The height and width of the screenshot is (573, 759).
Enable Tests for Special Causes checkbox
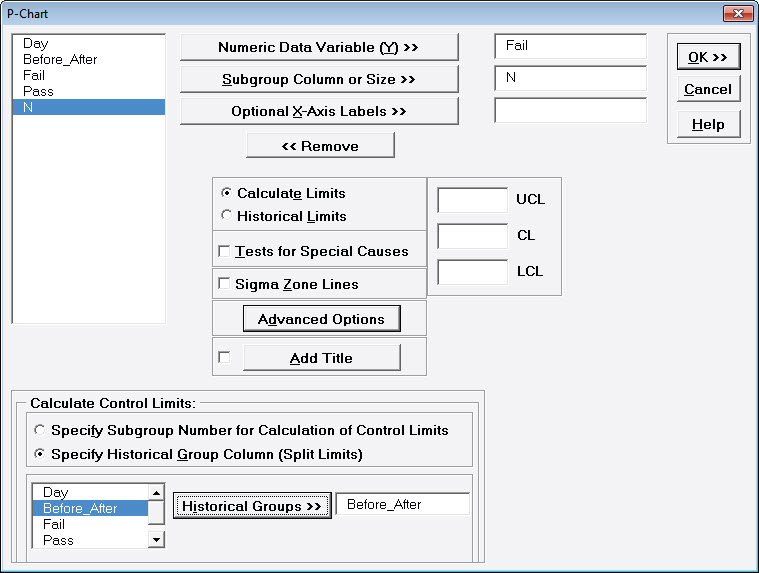pos(224,252)
